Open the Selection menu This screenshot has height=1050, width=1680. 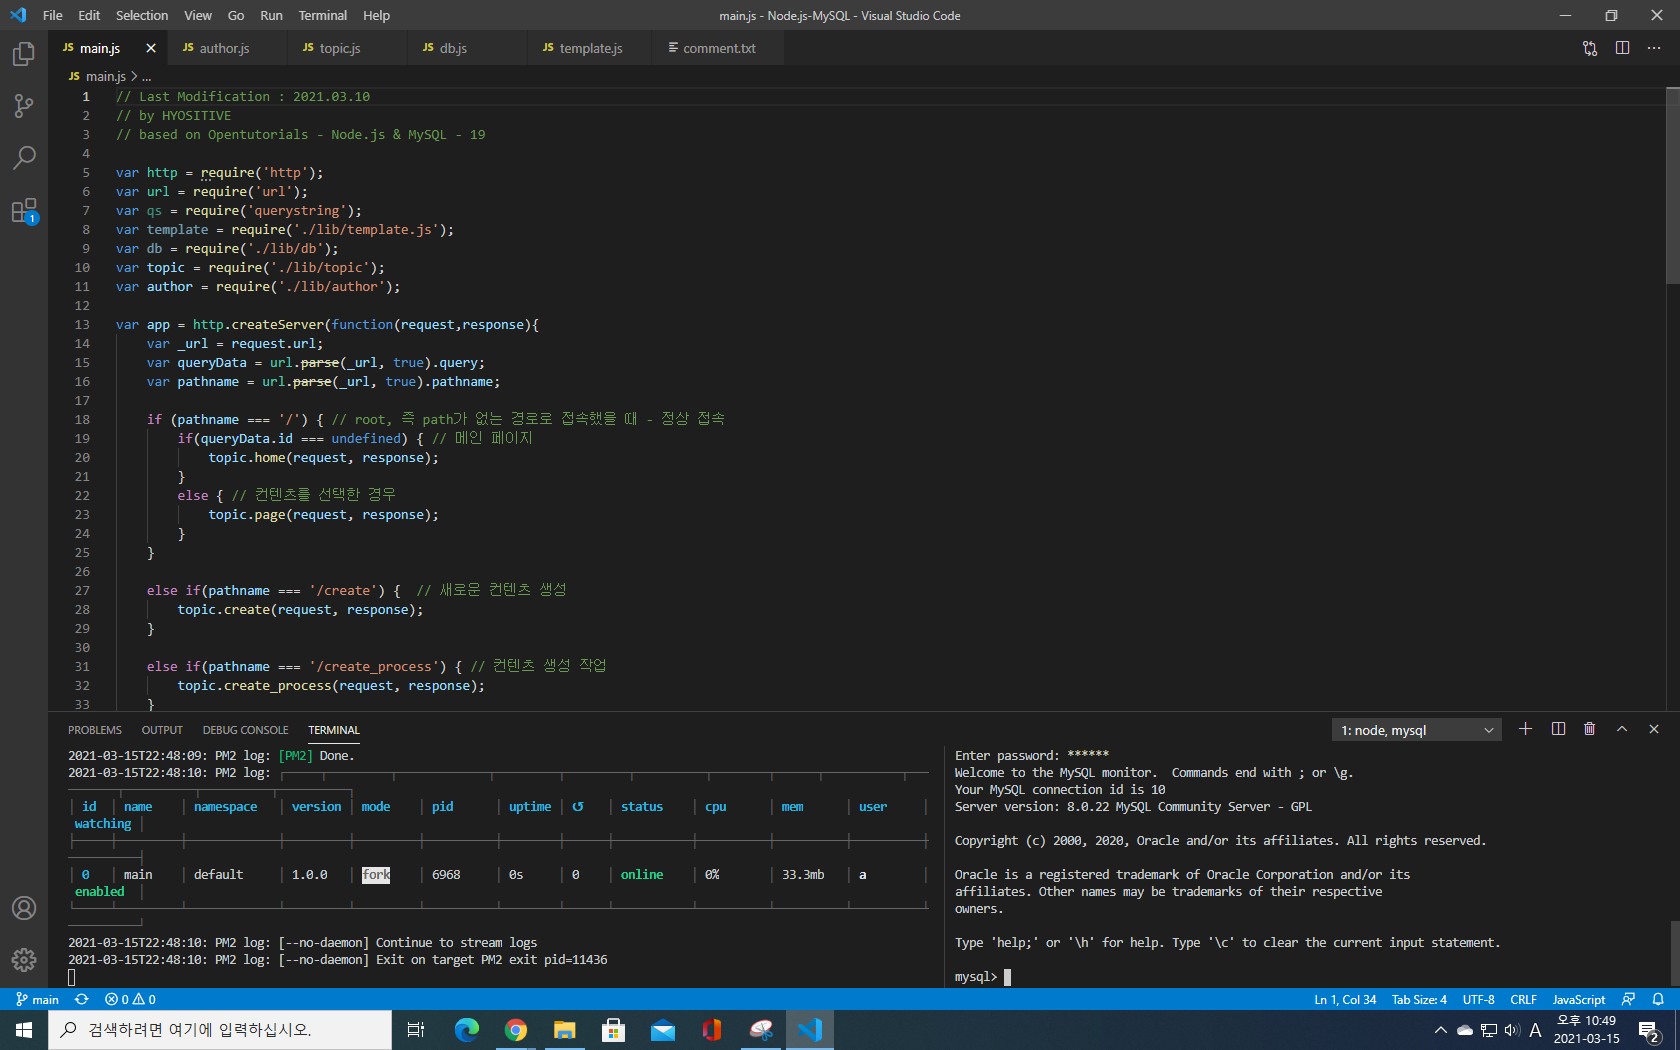[x=142, y=15]
